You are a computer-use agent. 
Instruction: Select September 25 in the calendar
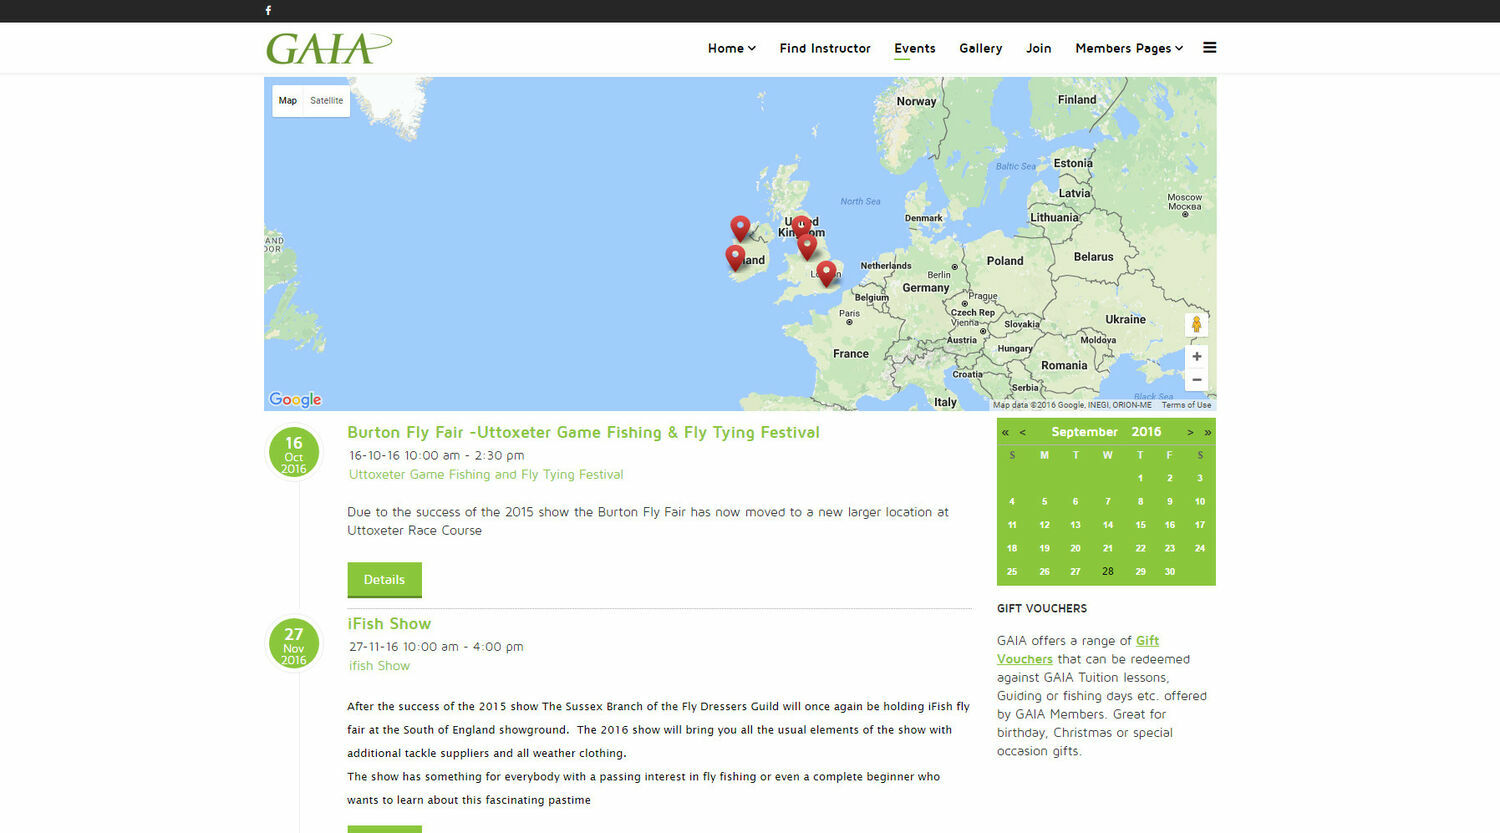(1012, 572)
